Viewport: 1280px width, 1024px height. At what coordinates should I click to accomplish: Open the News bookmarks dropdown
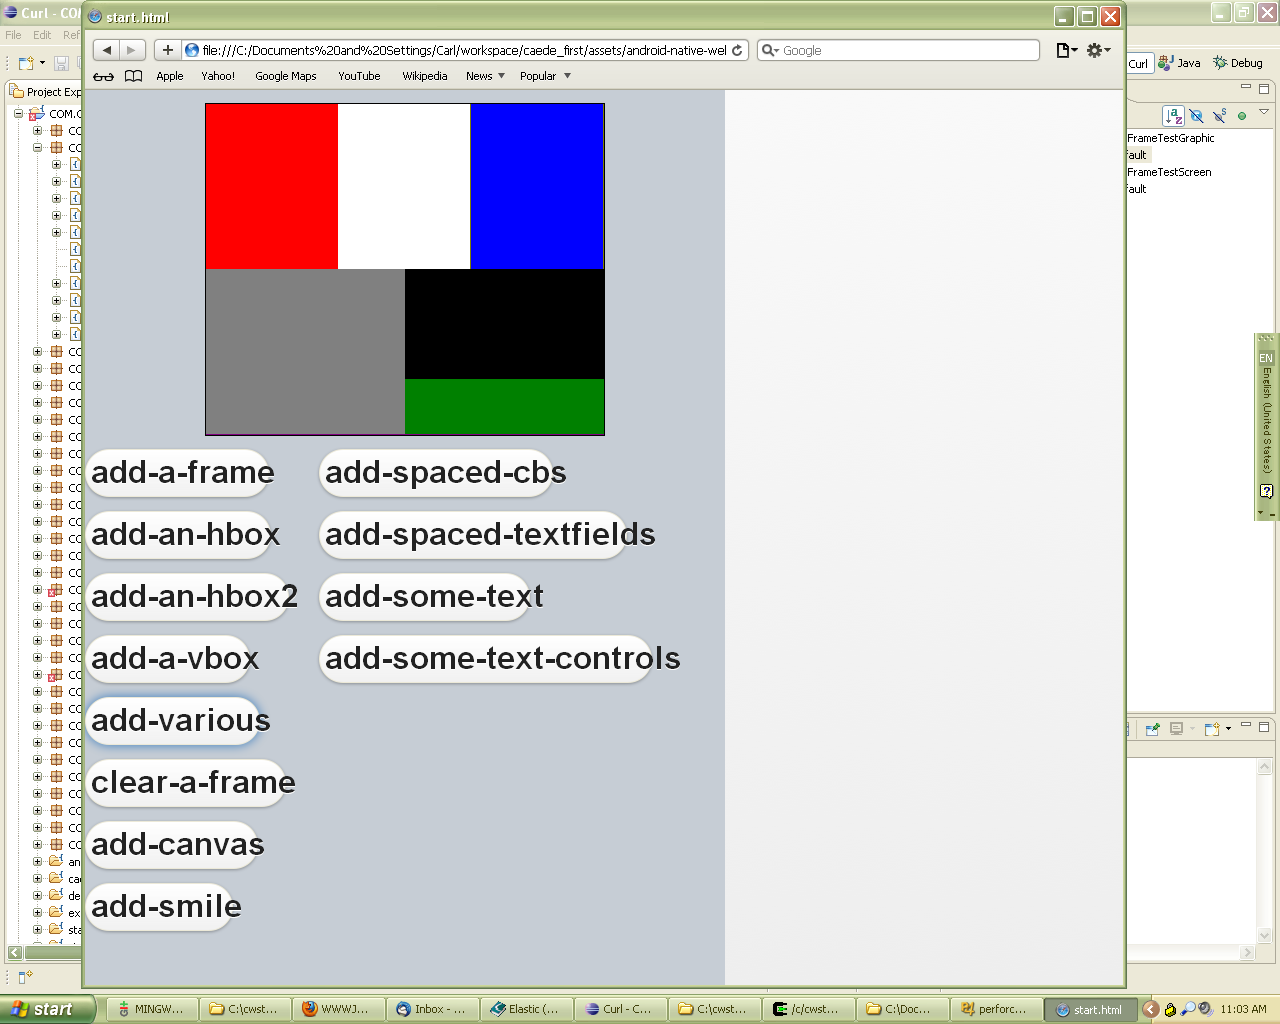tap(485, 76)
